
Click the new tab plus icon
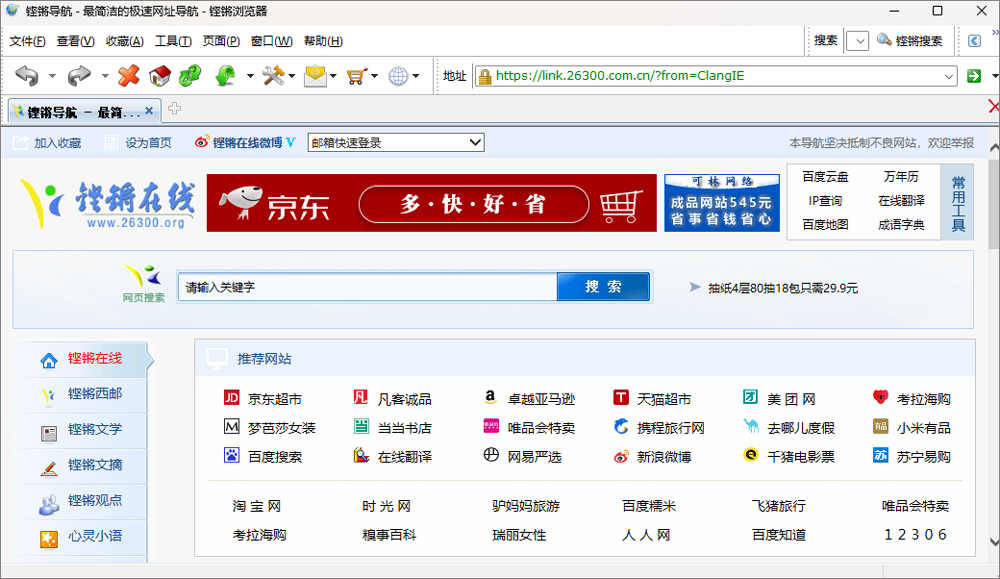[174, 108]
